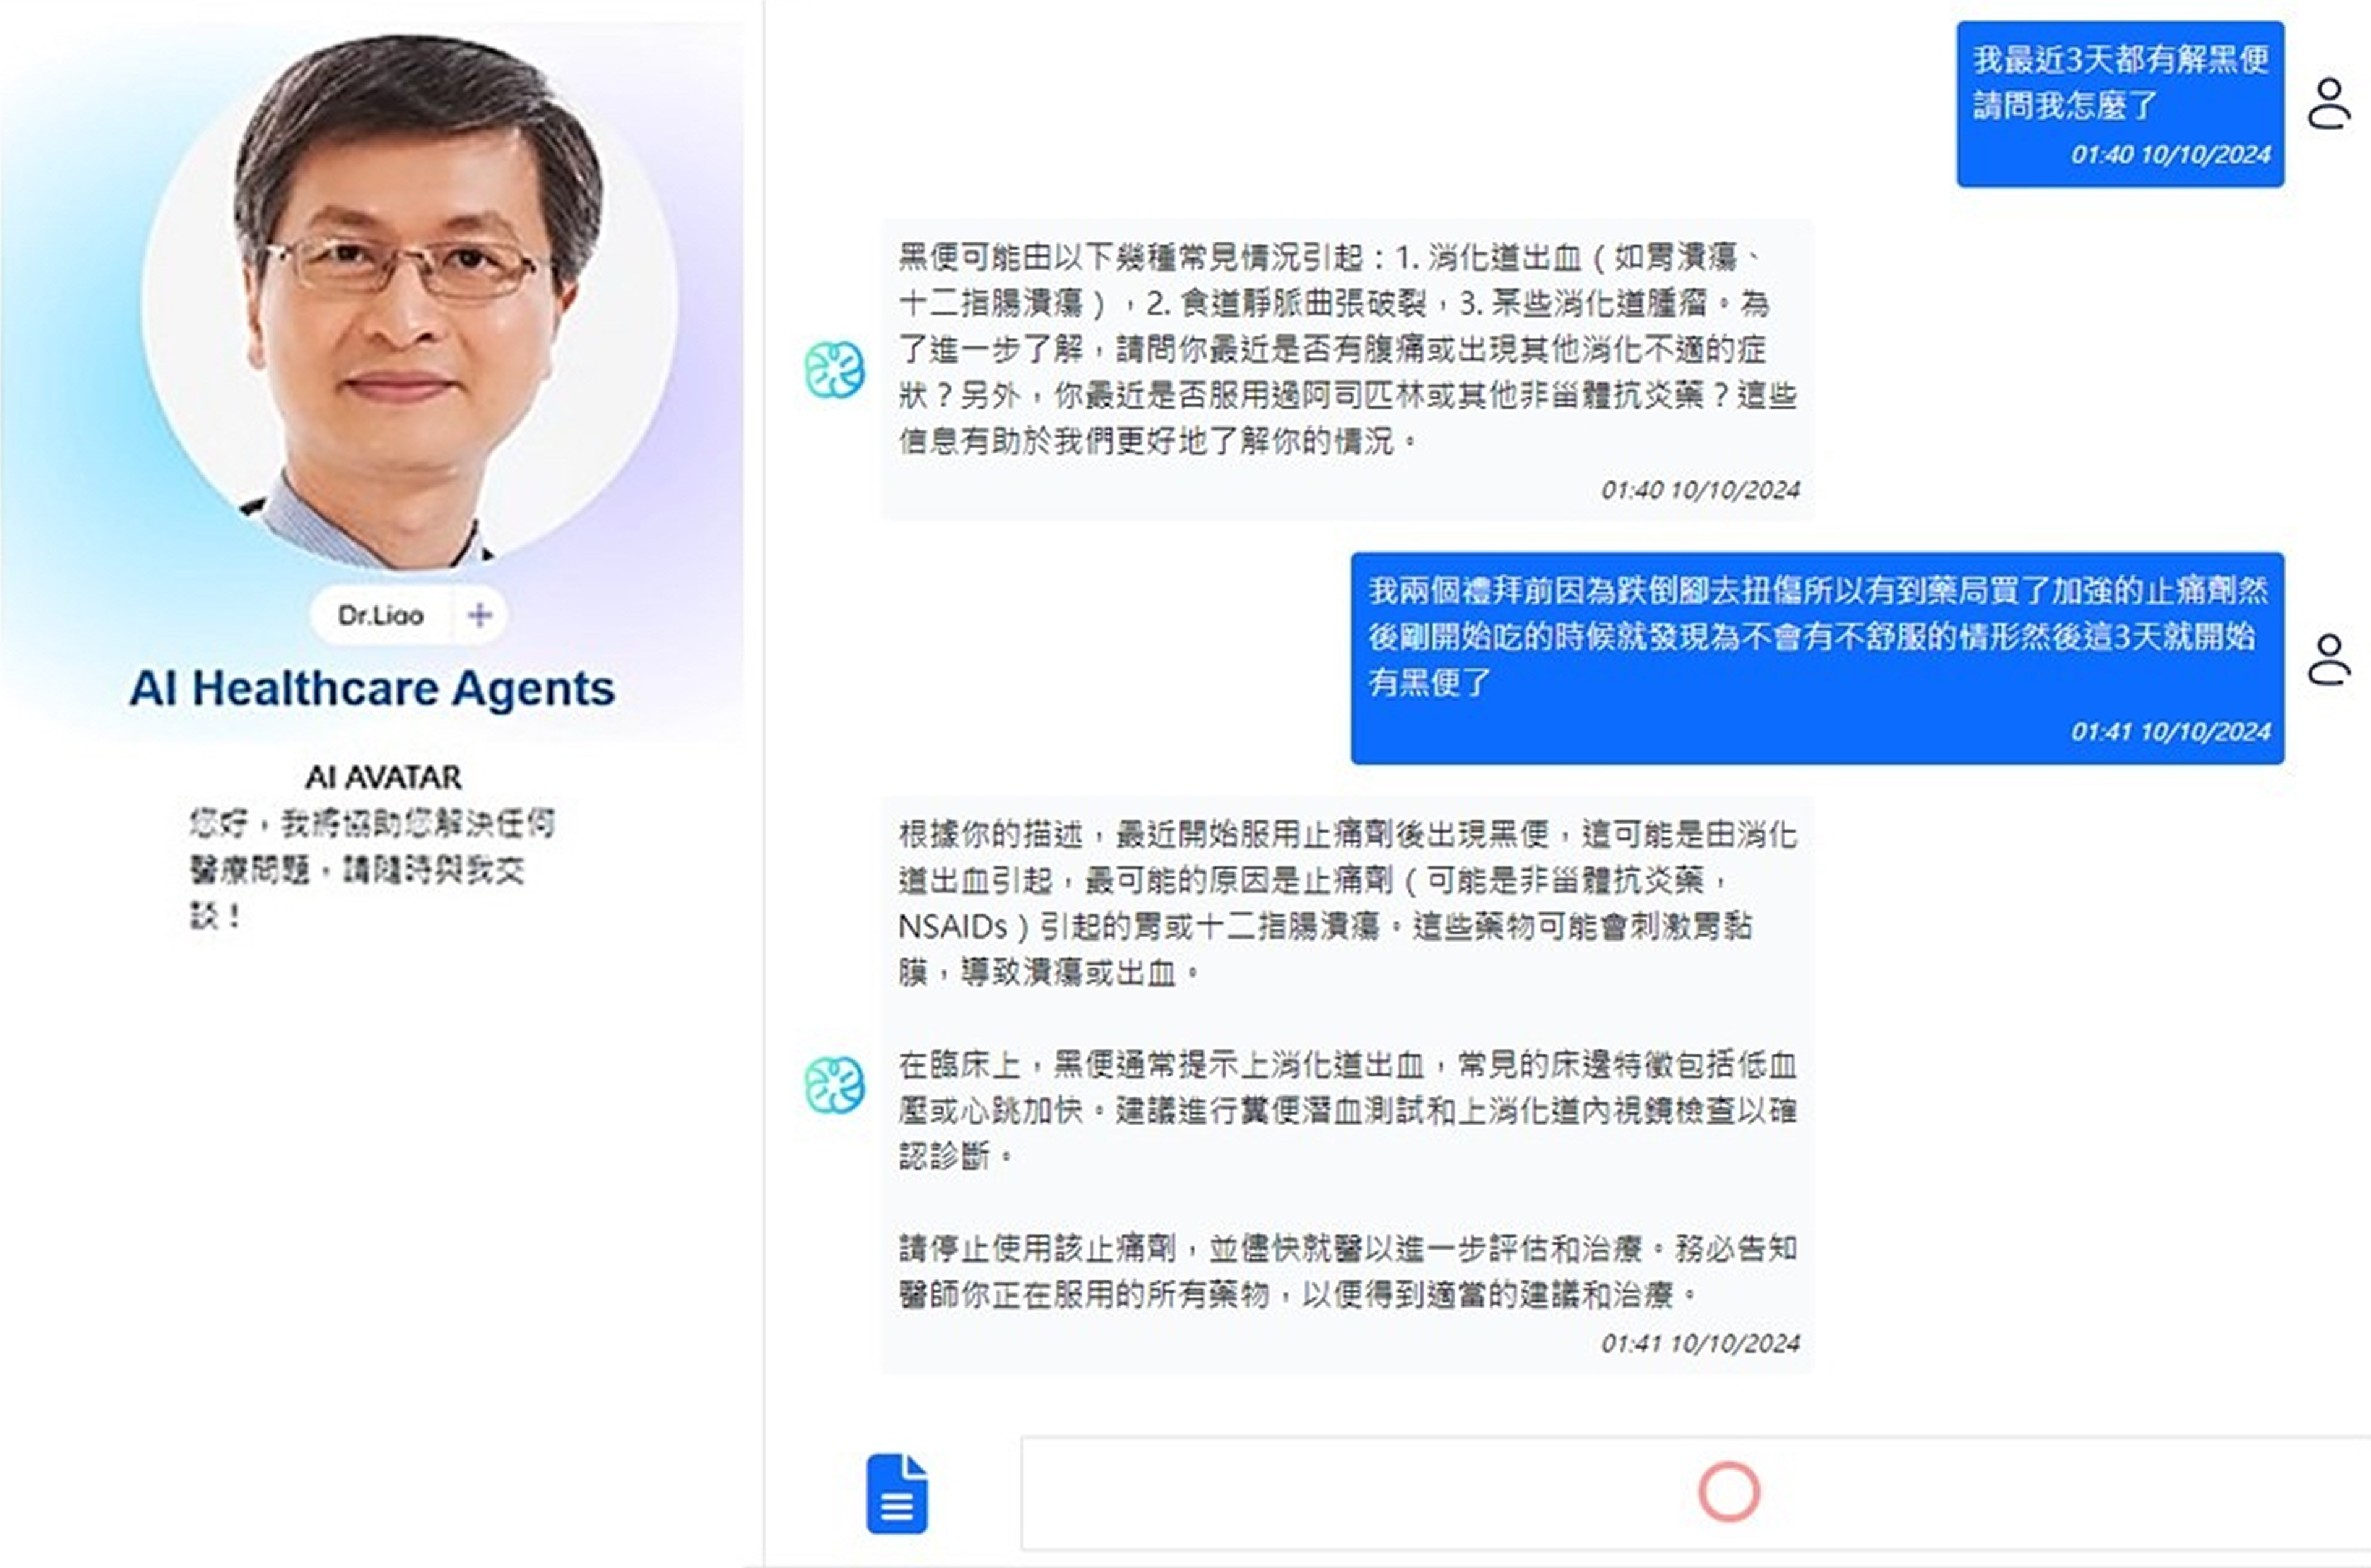Click the AI reply mentioning NSAIDs
2371x1568 pixels.
1347,1085
